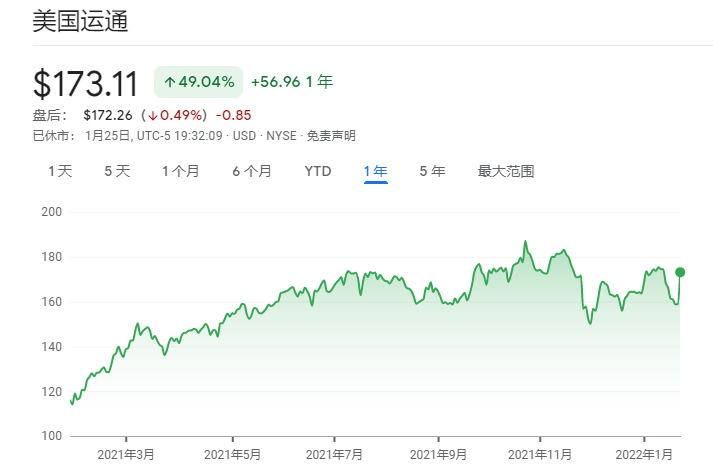This screenshot has height=474, width=713.
Task: Click the 2021年11月 axis label
Action: click(540, 454)
